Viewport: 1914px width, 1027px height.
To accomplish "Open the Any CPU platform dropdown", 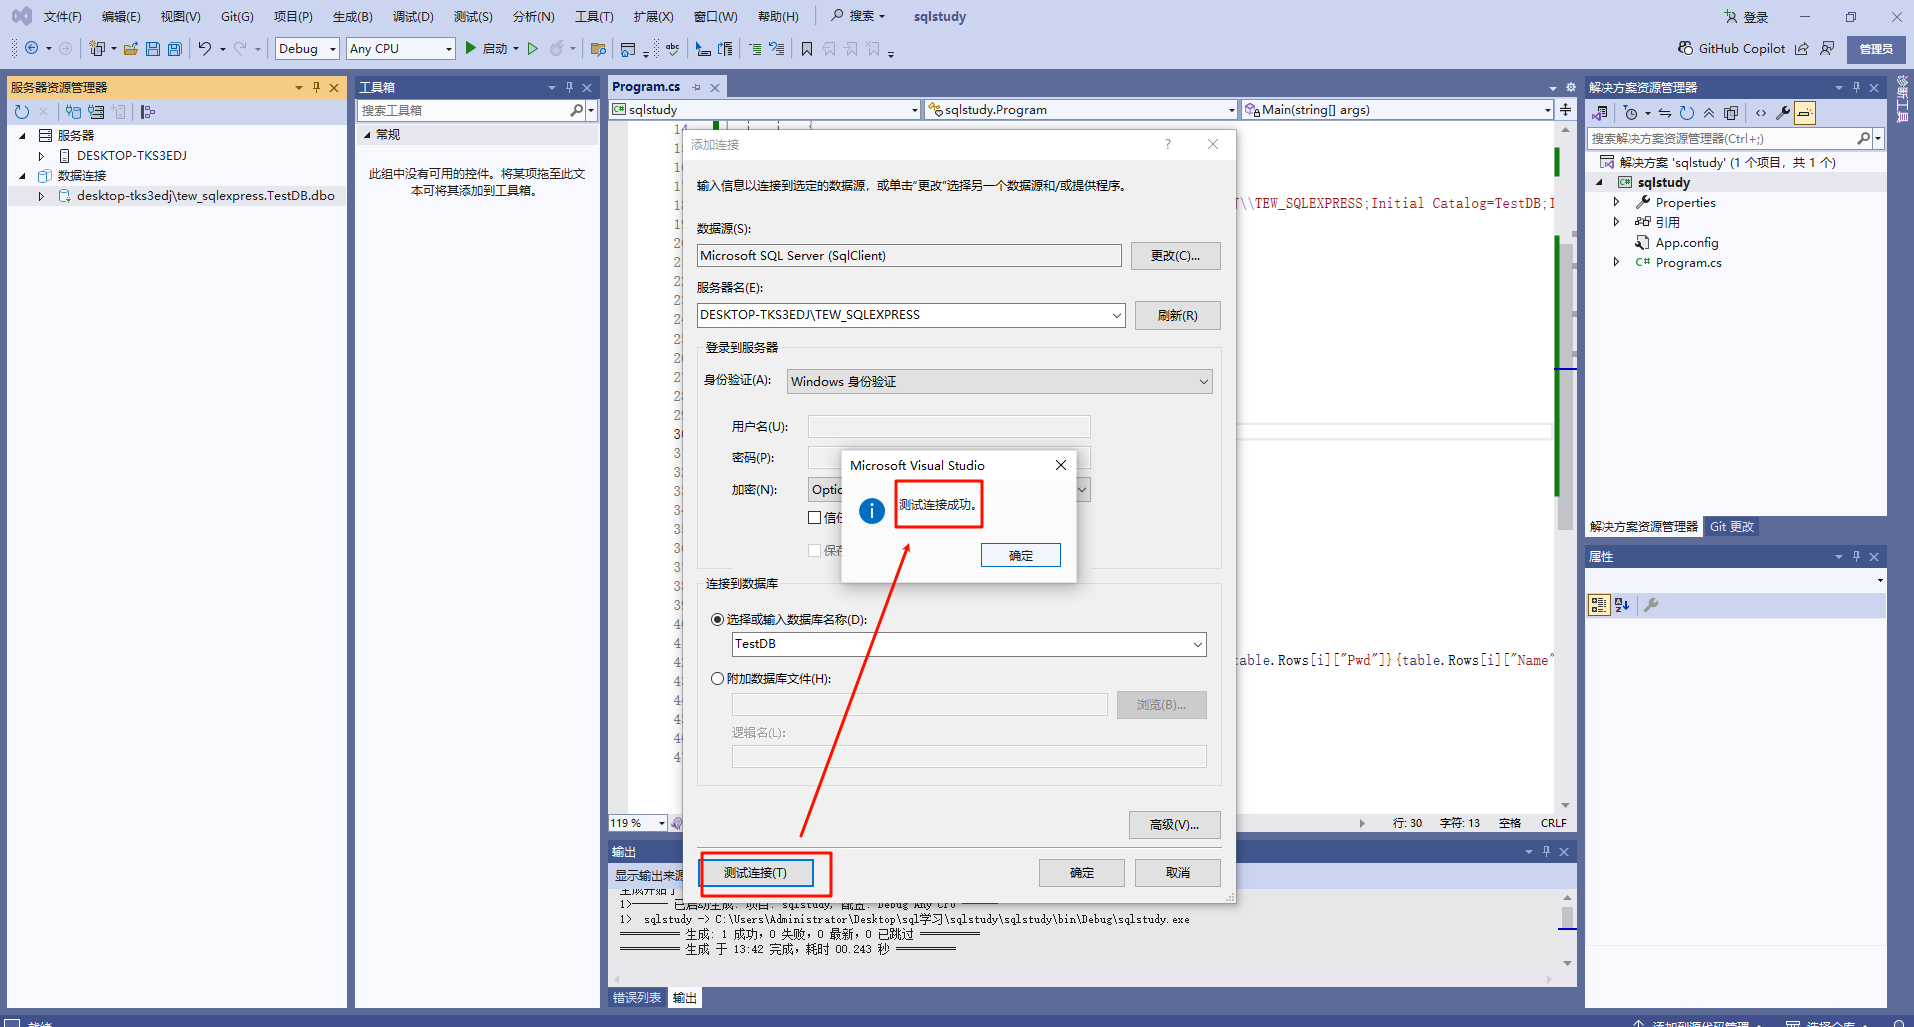I will [401, 48].
